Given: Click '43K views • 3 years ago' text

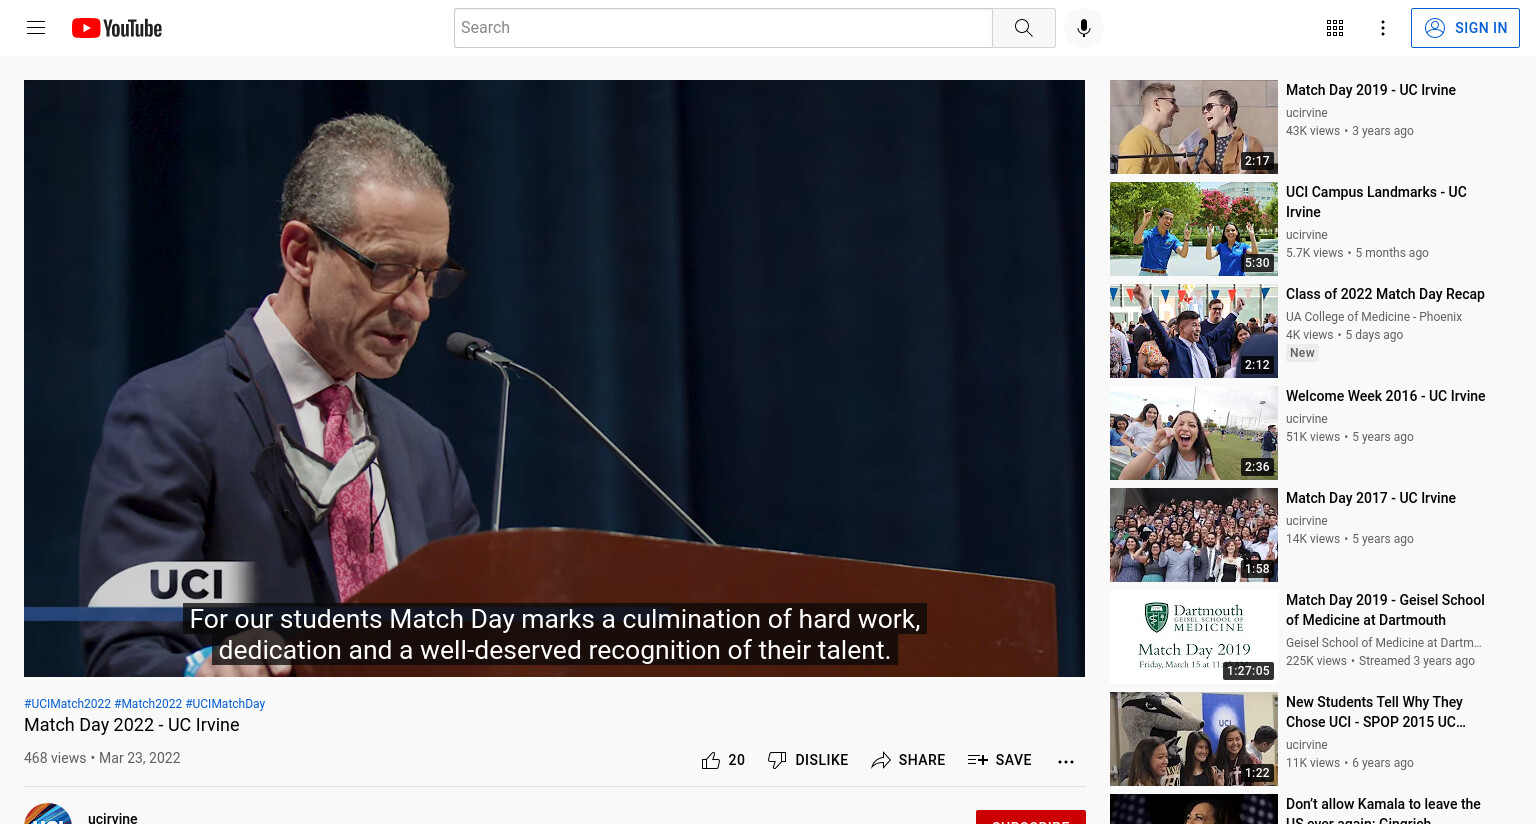Looking at the screenshot, I should [1350, 131].
